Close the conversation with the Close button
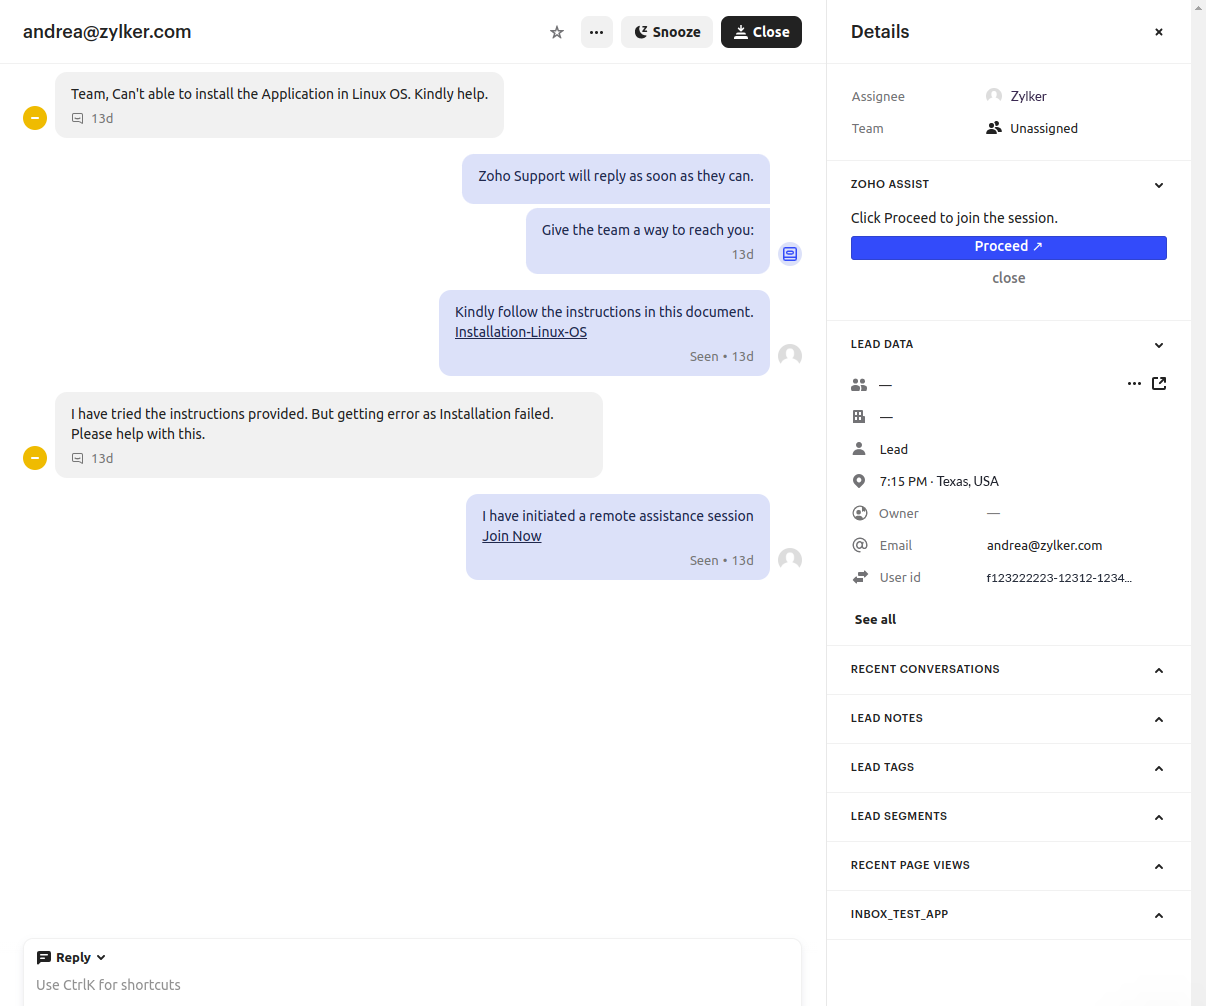This screenshot has width=1206, height=1006. pyautogui.click(x=761, y=32)
